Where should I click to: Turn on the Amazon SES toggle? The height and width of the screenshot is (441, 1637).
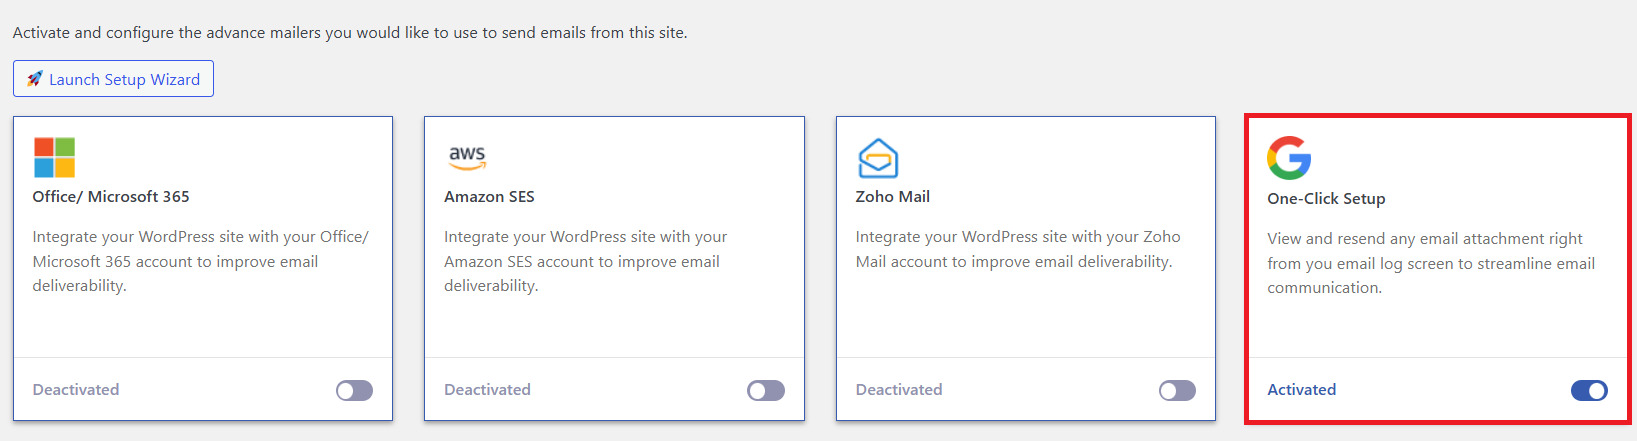(x=766, y=391)
